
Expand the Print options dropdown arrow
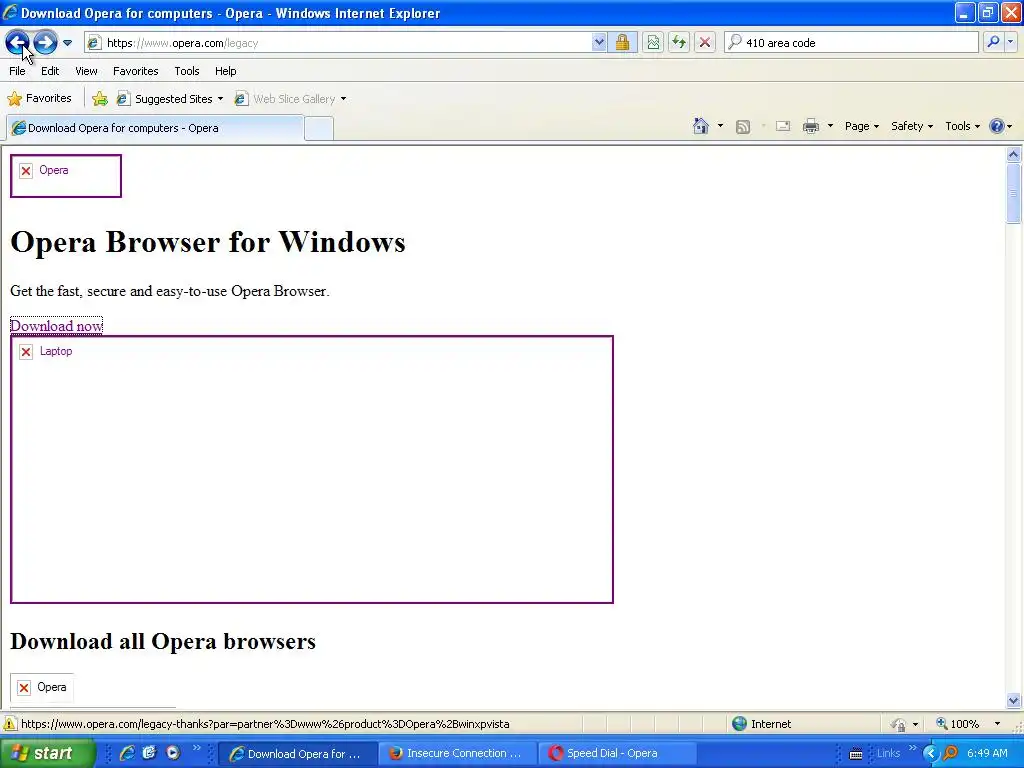(x=830, y=126)
